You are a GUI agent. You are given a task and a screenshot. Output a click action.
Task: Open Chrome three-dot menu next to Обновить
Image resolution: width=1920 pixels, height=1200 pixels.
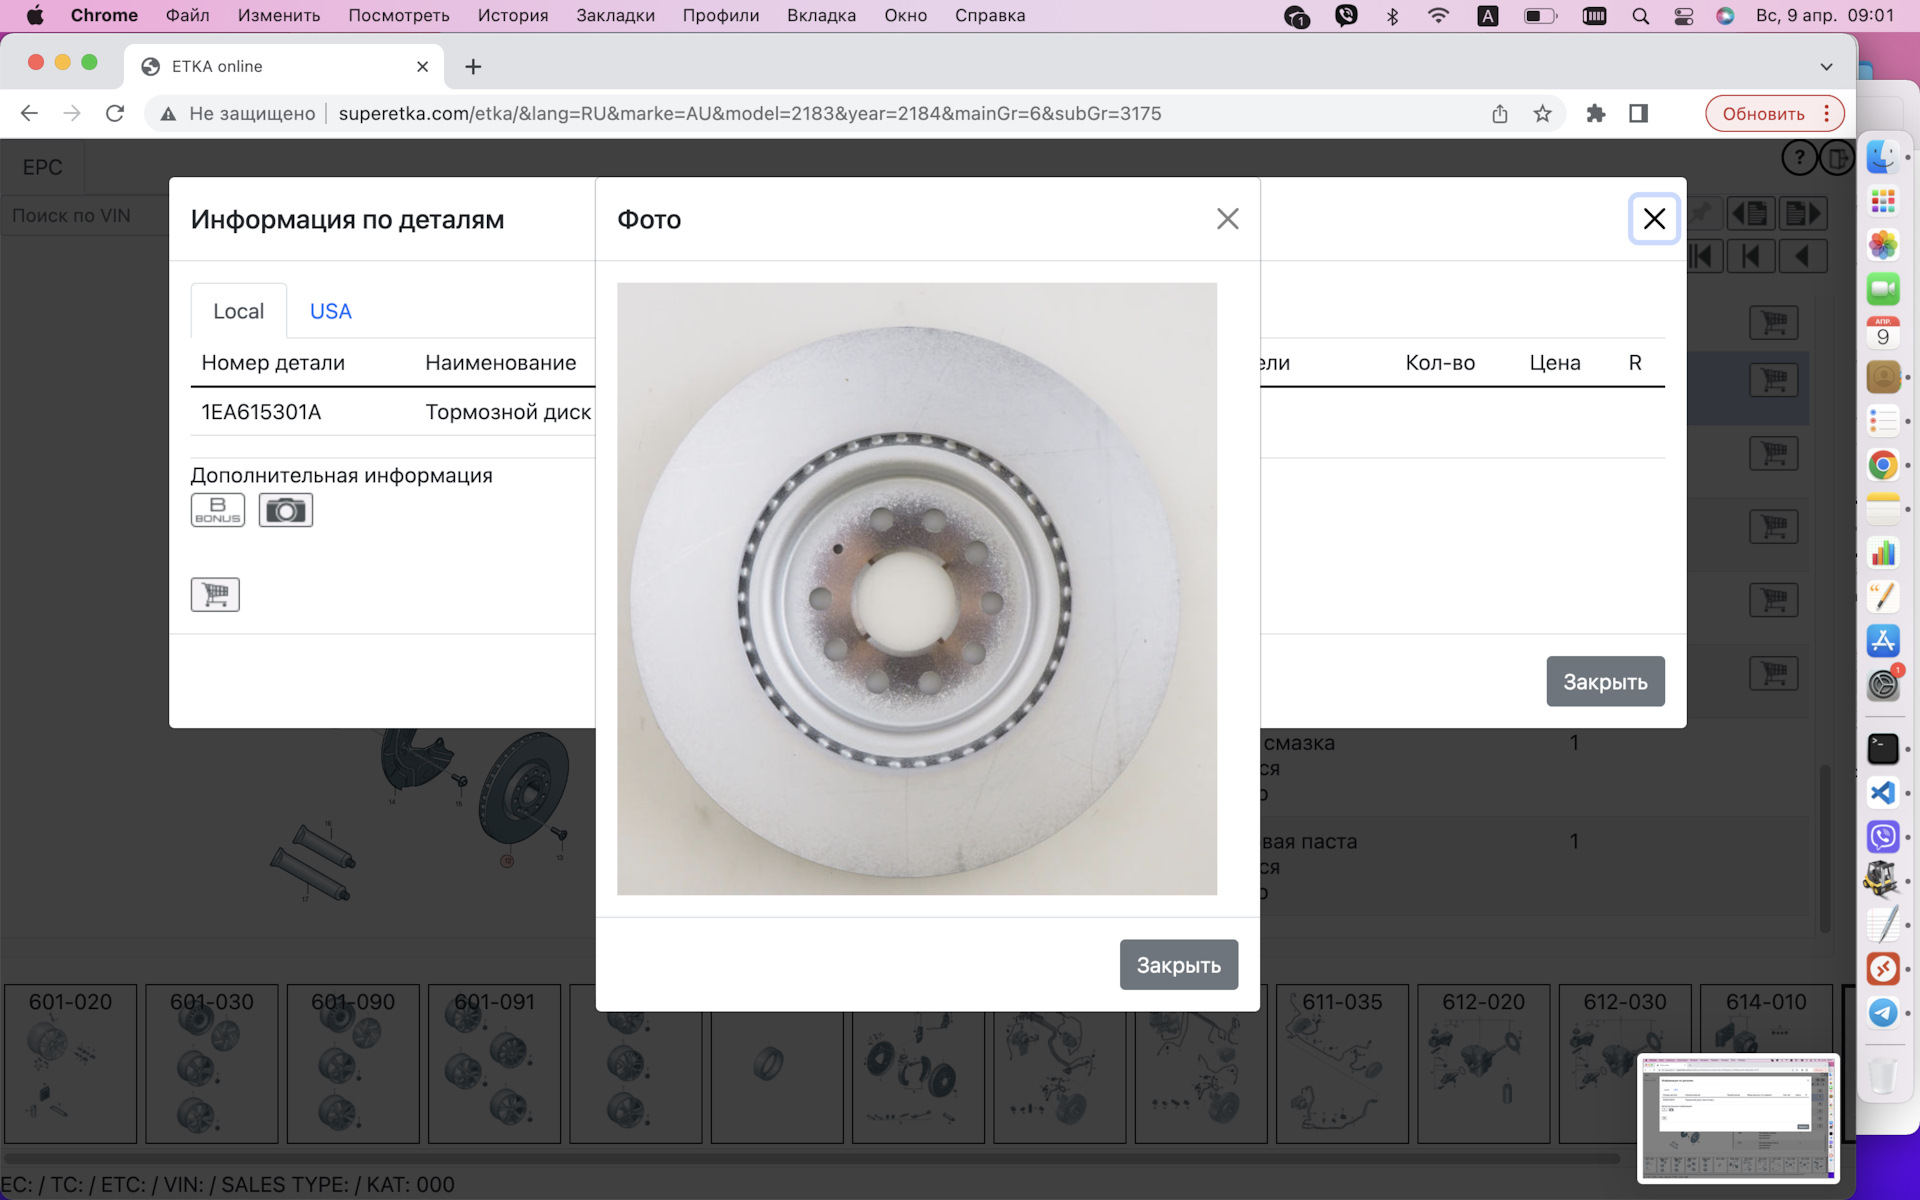tap(1827, 114)
